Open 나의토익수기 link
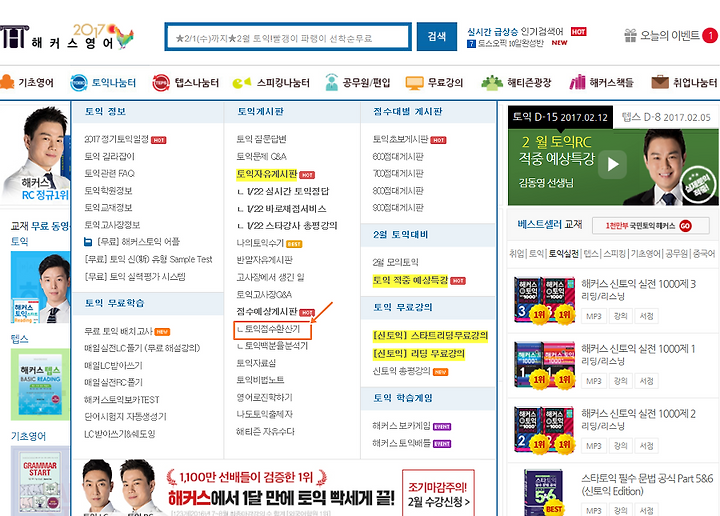 coord(260,243)
